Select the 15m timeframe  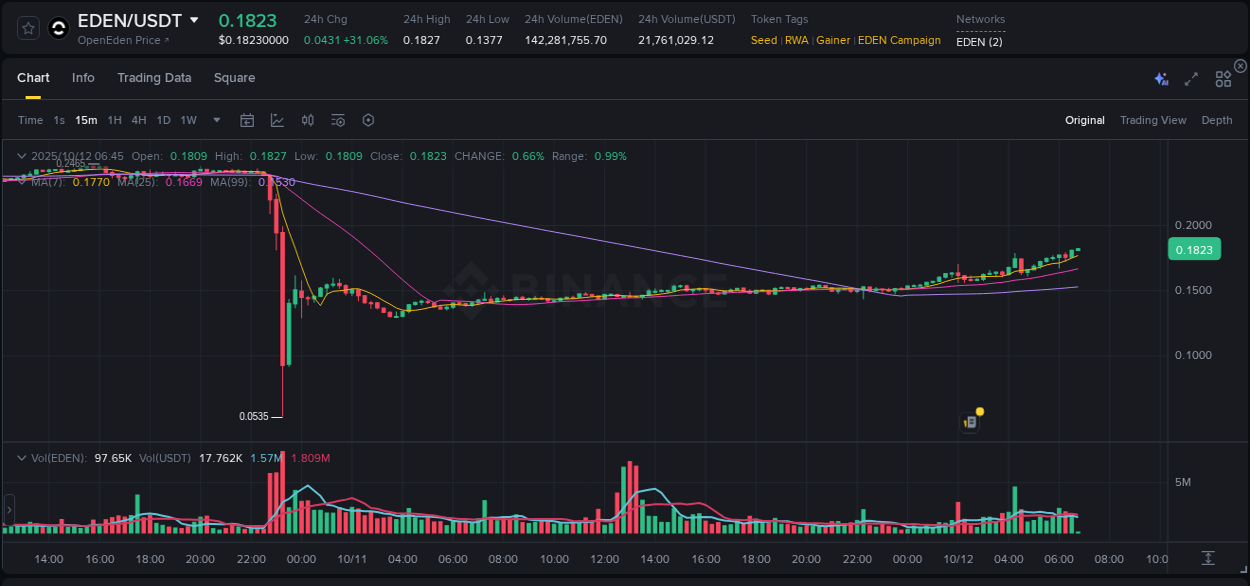coord(86,120)
